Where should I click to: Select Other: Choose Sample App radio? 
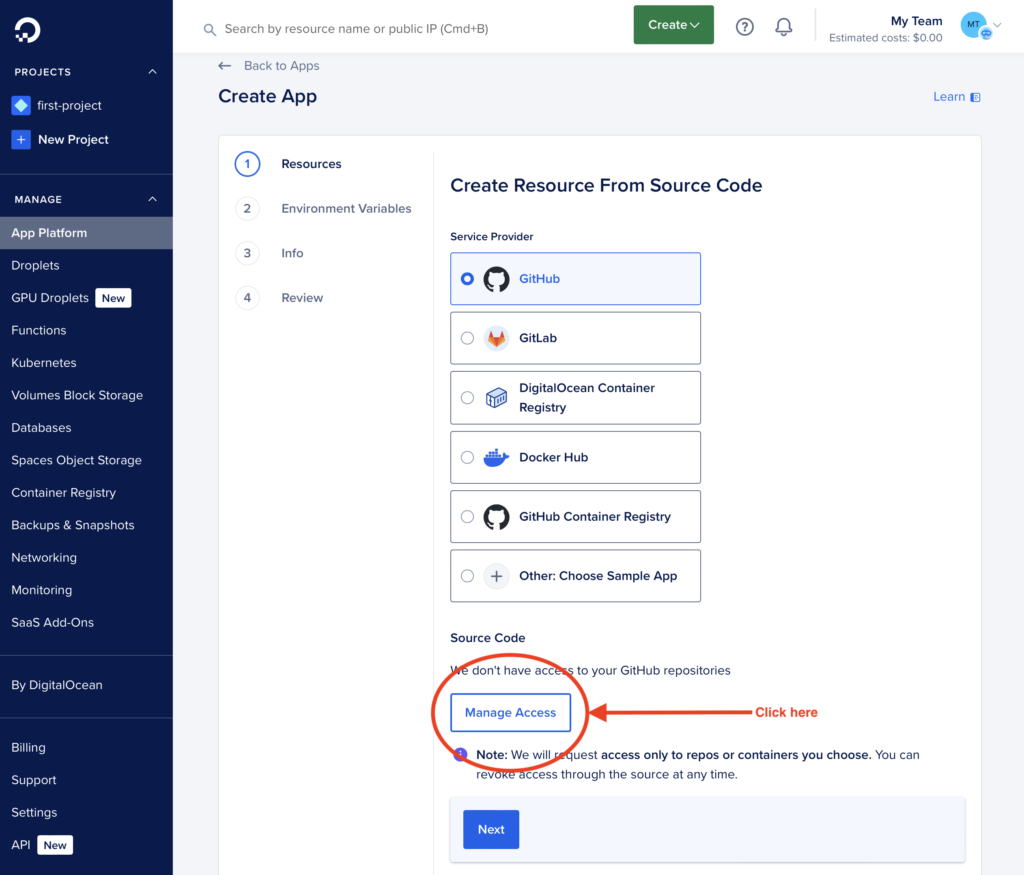pyautogui.click(x=467, y=576)
